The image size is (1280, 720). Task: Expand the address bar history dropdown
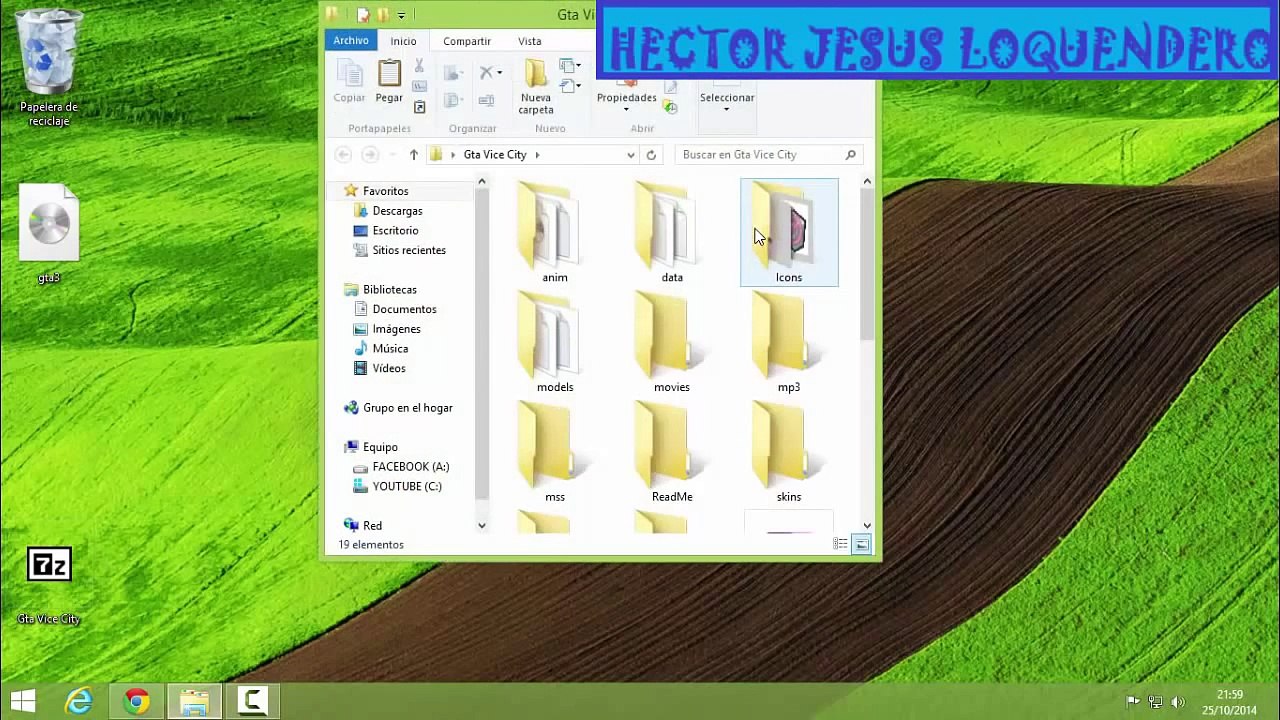(x=631, y=155)
